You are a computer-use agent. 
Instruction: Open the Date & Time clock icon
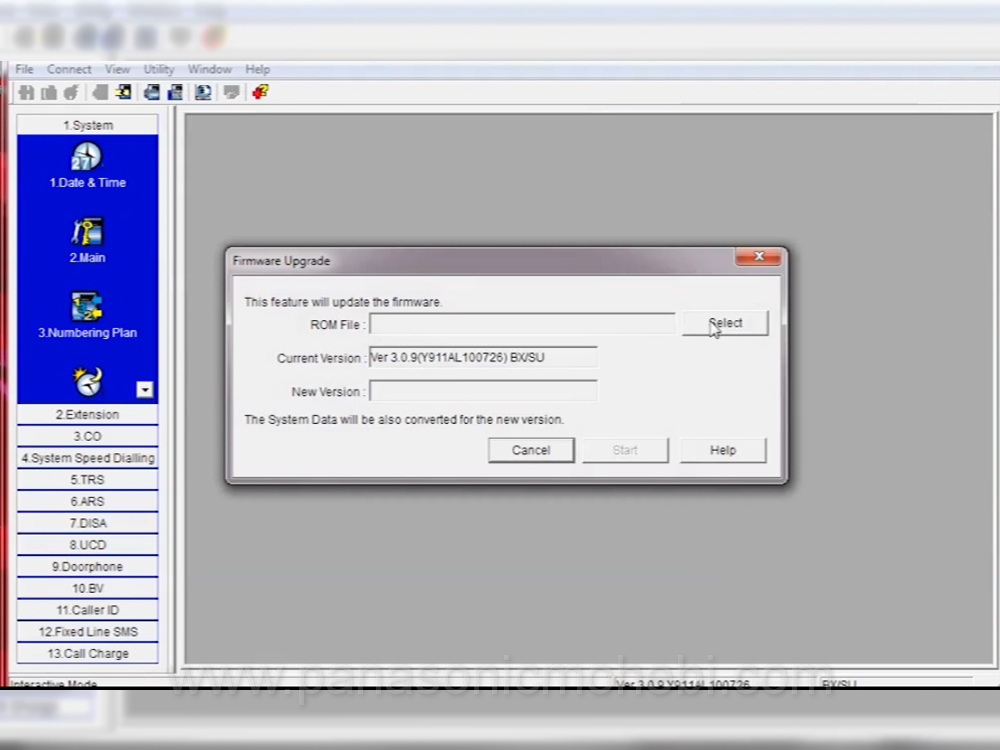(87, 158)
